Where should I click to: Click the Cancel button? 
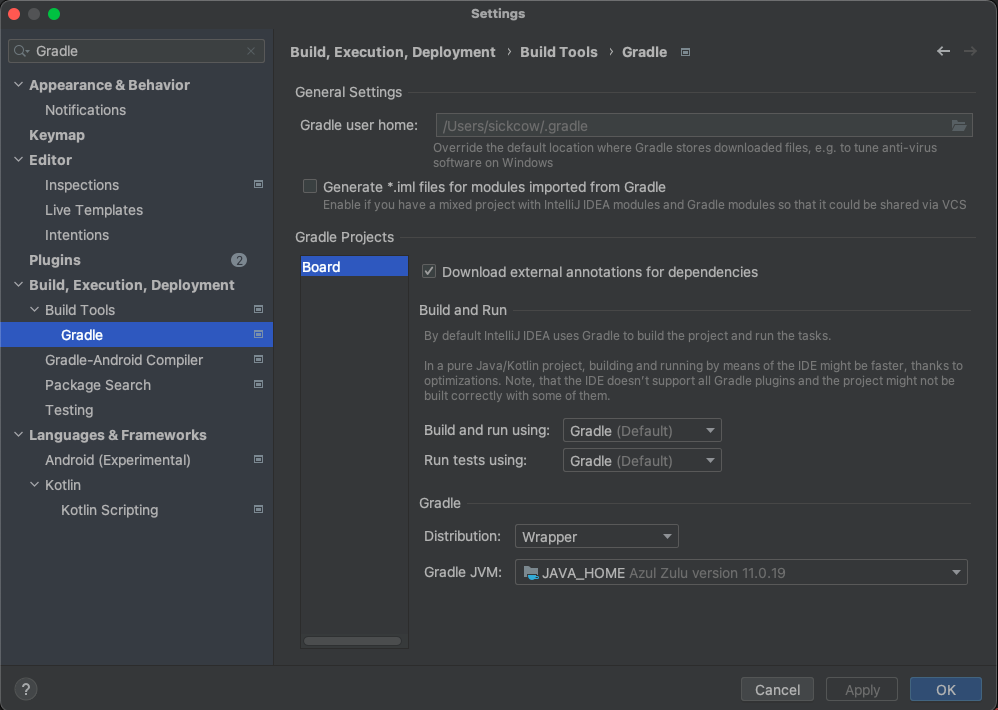coord(777,690)
